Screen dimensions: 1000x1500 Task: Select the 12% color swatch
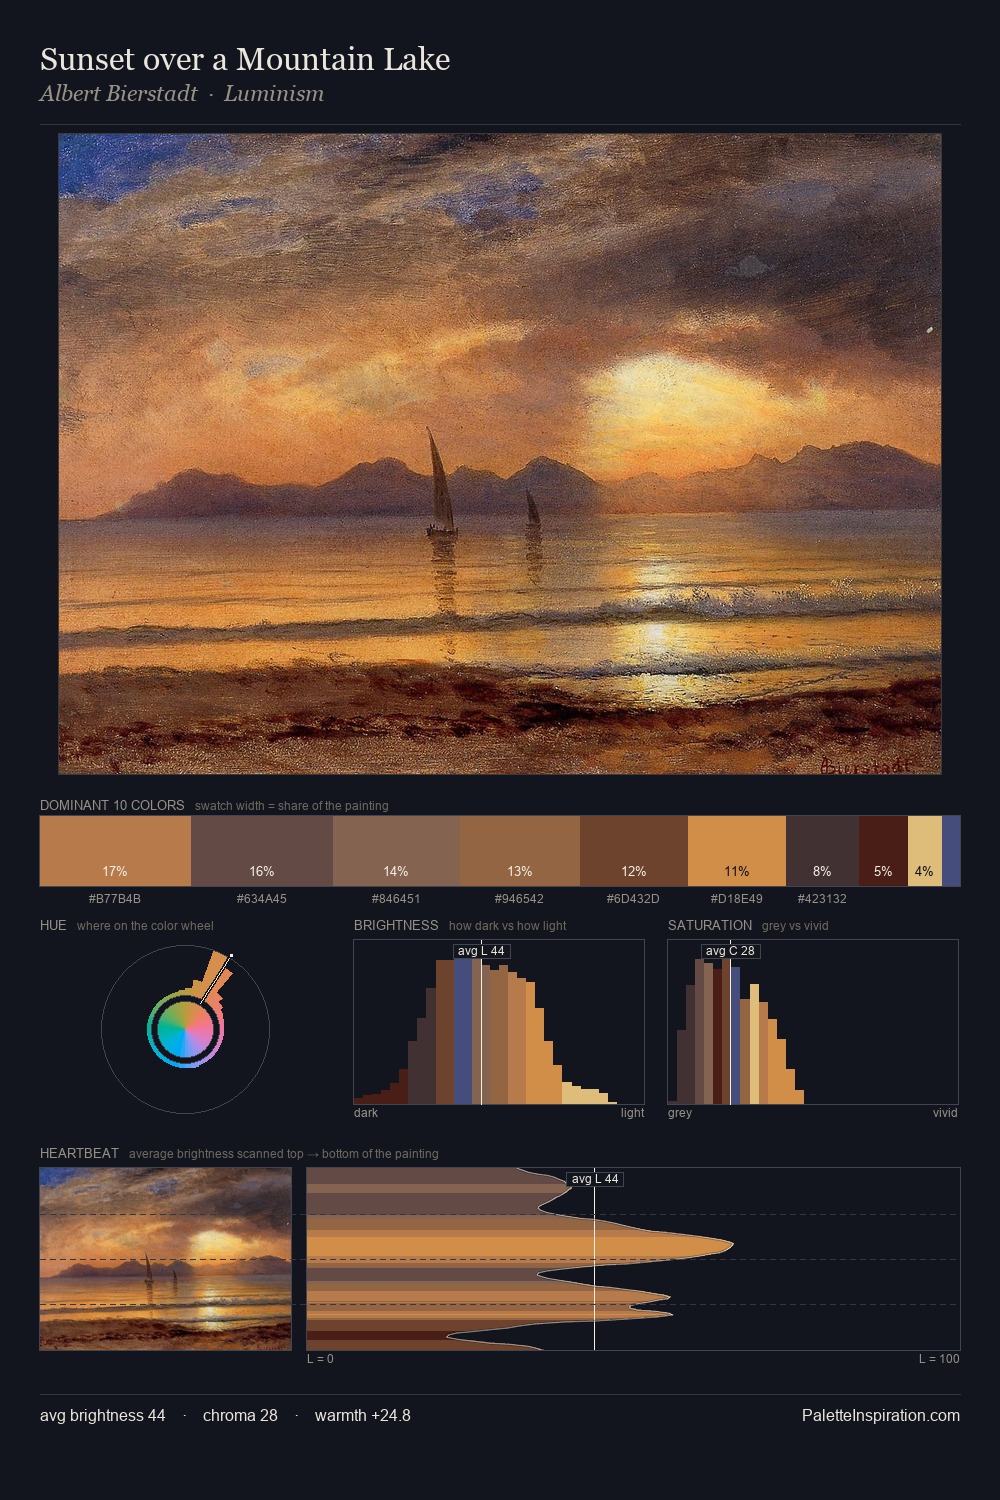point(634,851)
